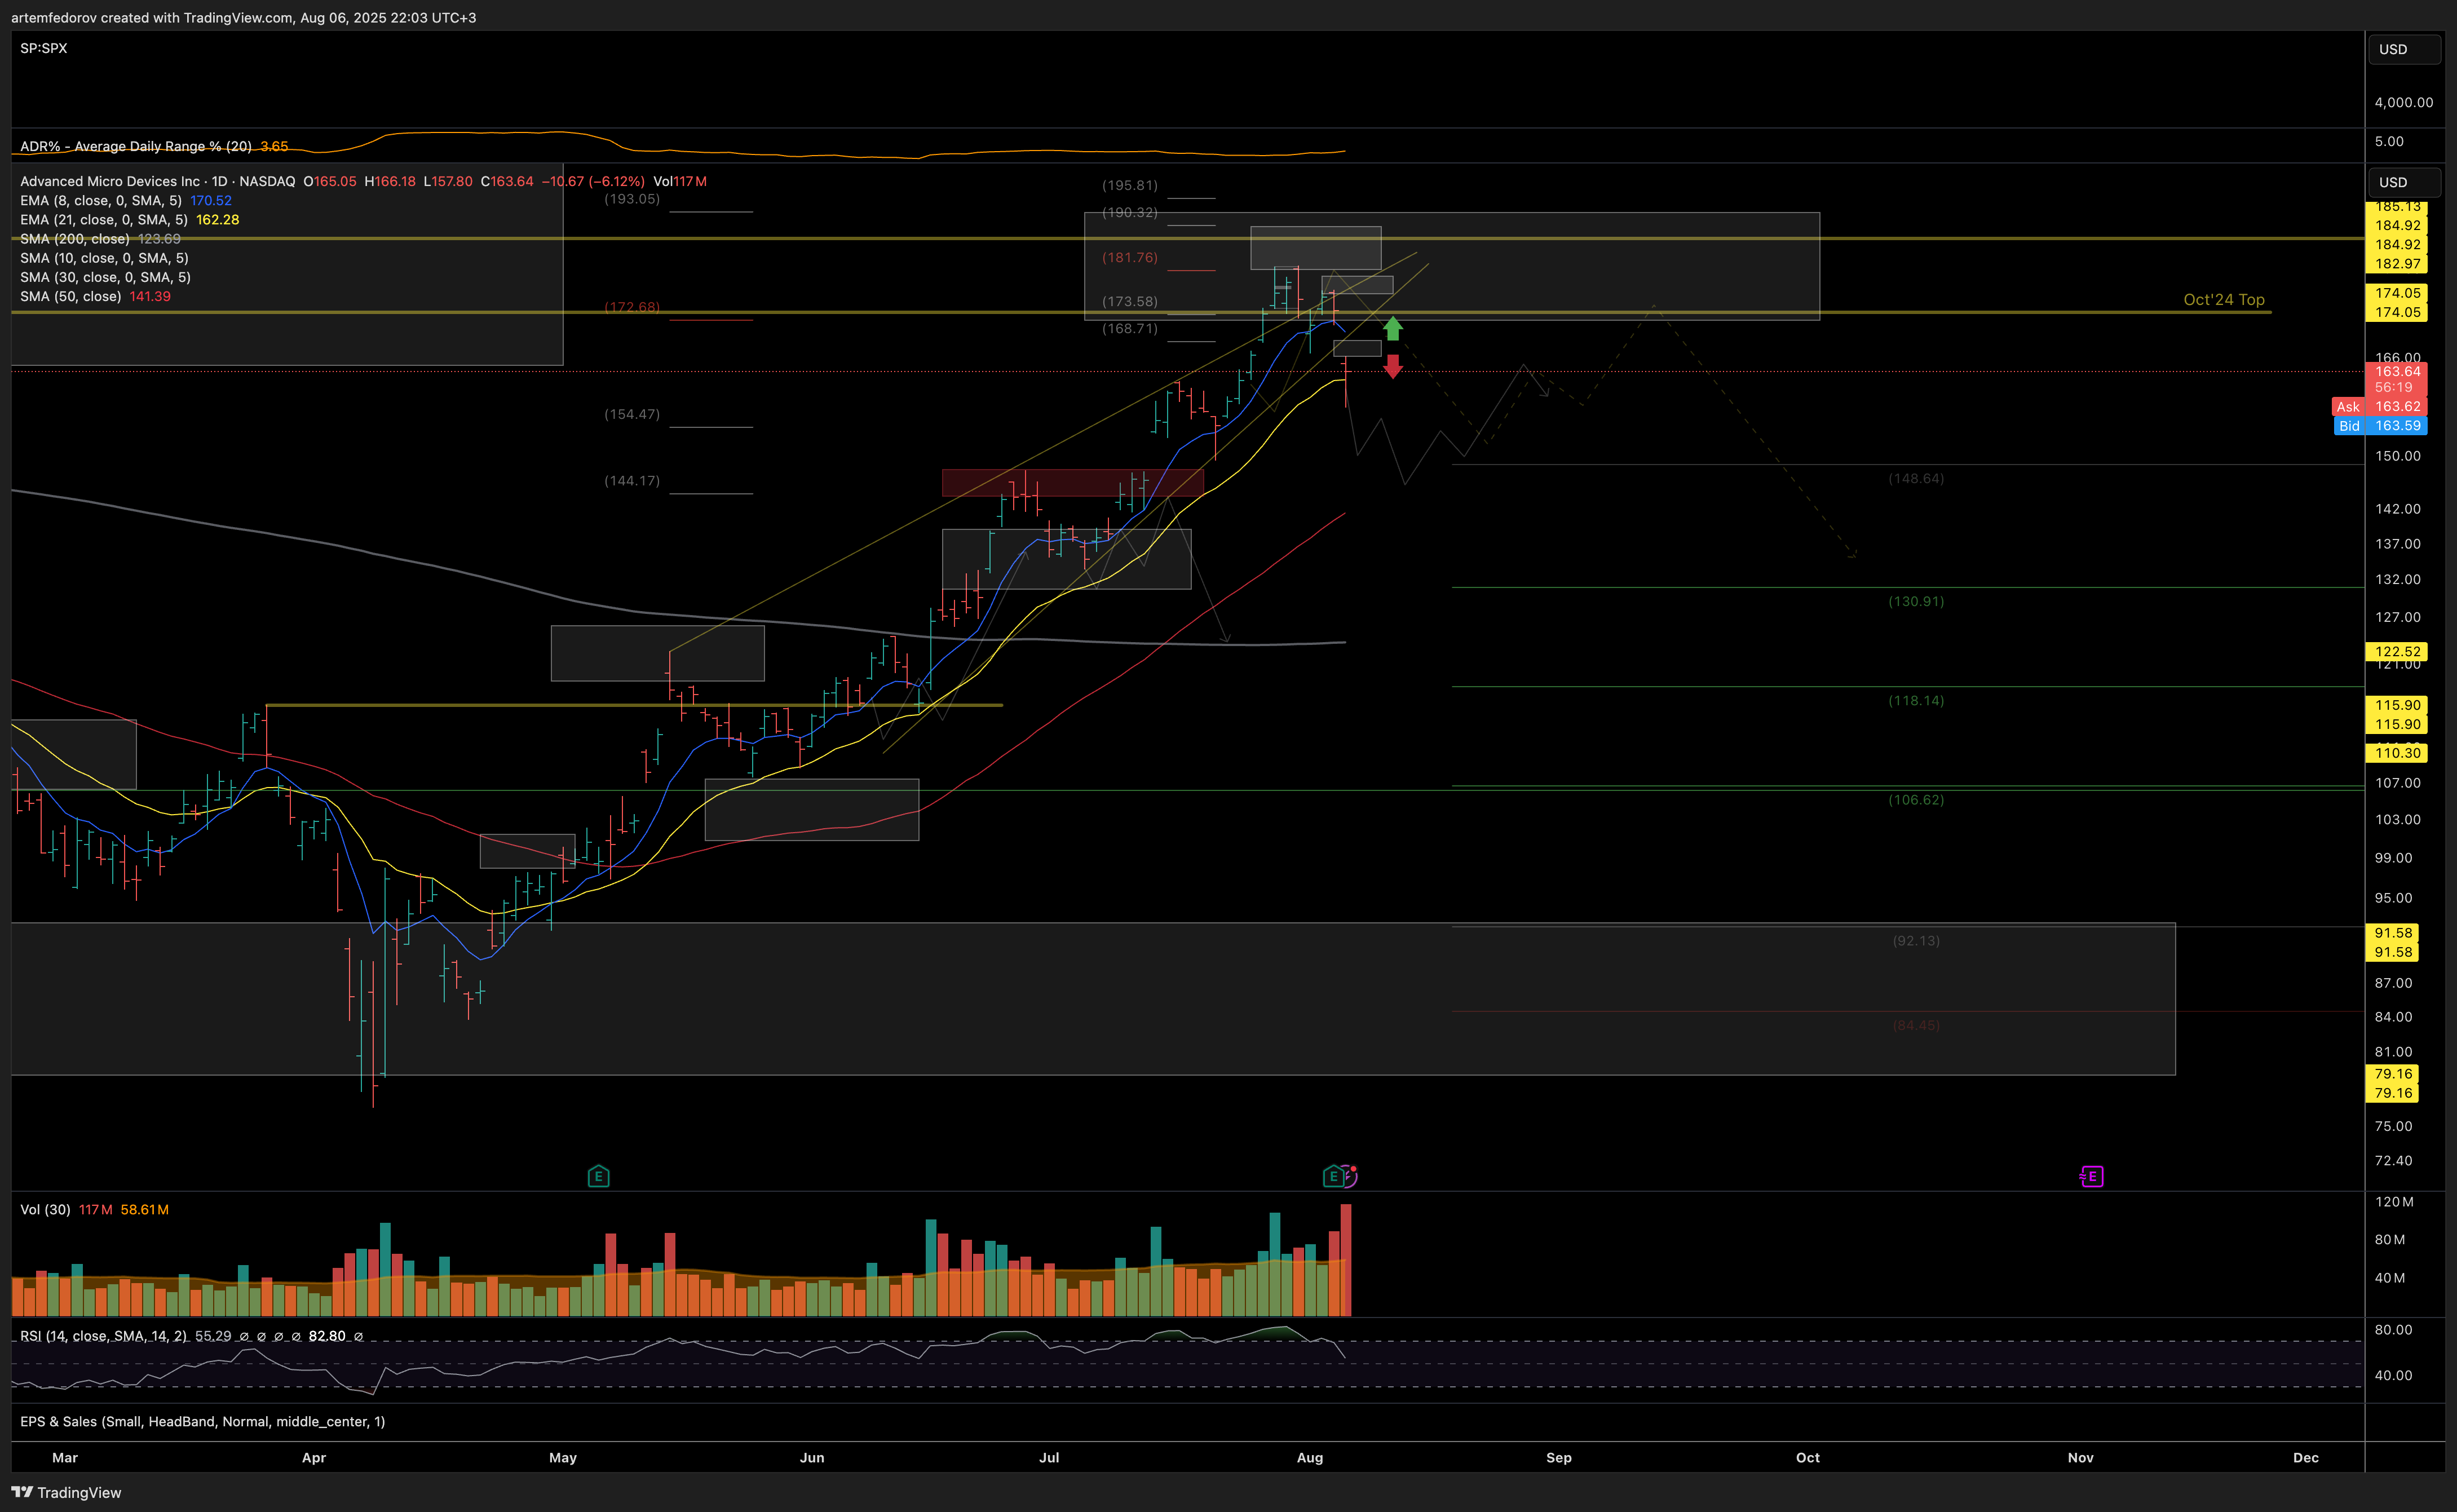
Task: Select the (106.62) target level label
Action: click(1916, 799)
